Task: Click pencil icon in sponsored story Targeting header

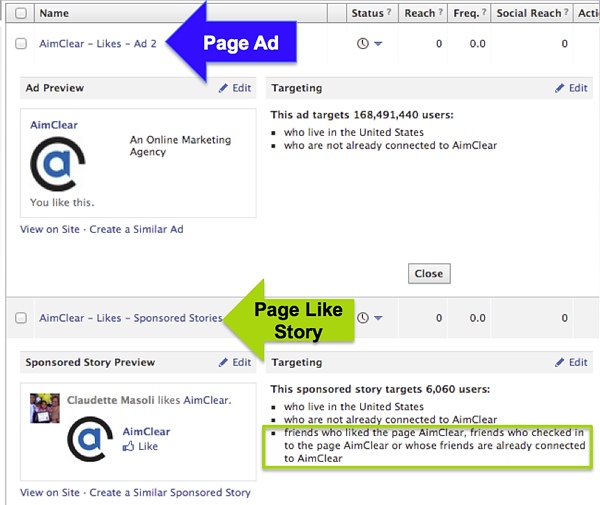Action: coord(559,362)
